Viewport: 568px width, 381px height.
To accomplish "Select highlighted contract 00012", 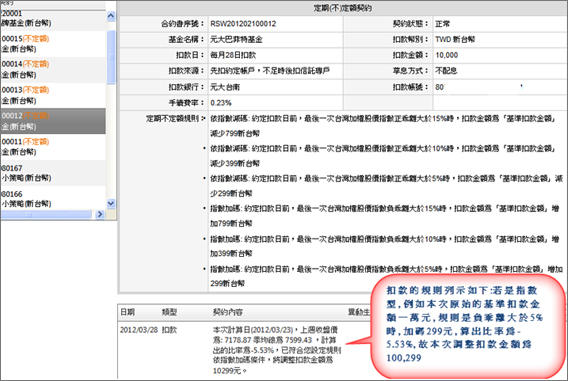I will 53,121.
